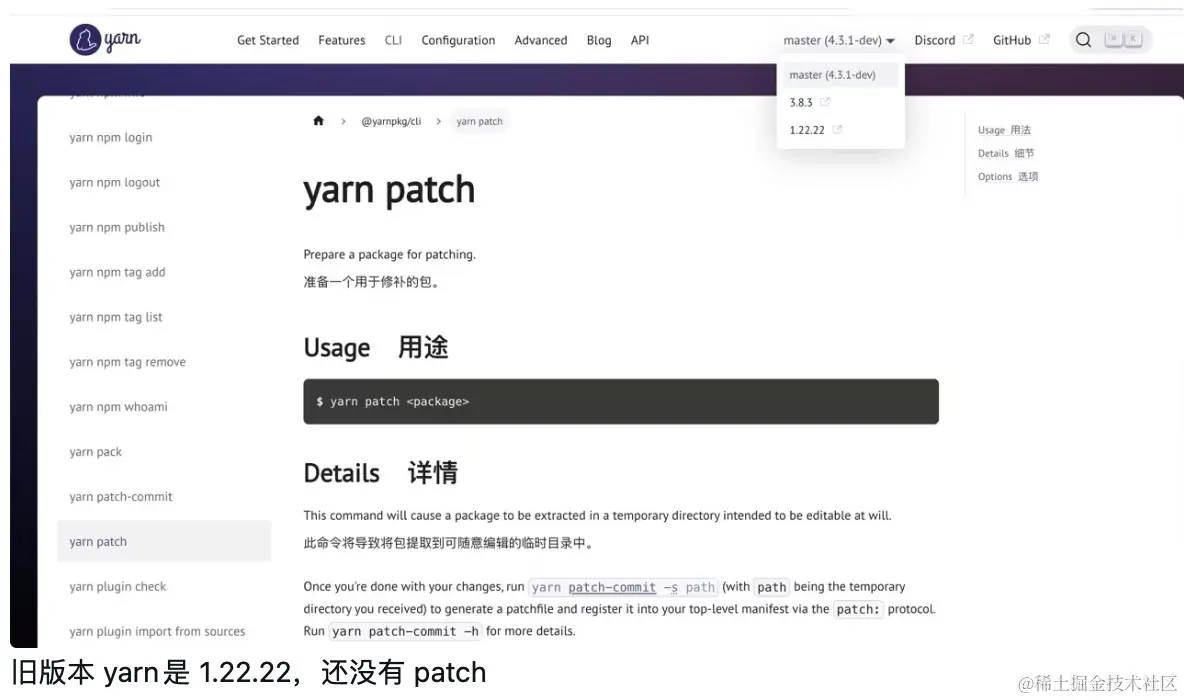Click external link icon beside 3.8.3
This screenshot has height=700, width=1184.
click(x=825, y=102)
